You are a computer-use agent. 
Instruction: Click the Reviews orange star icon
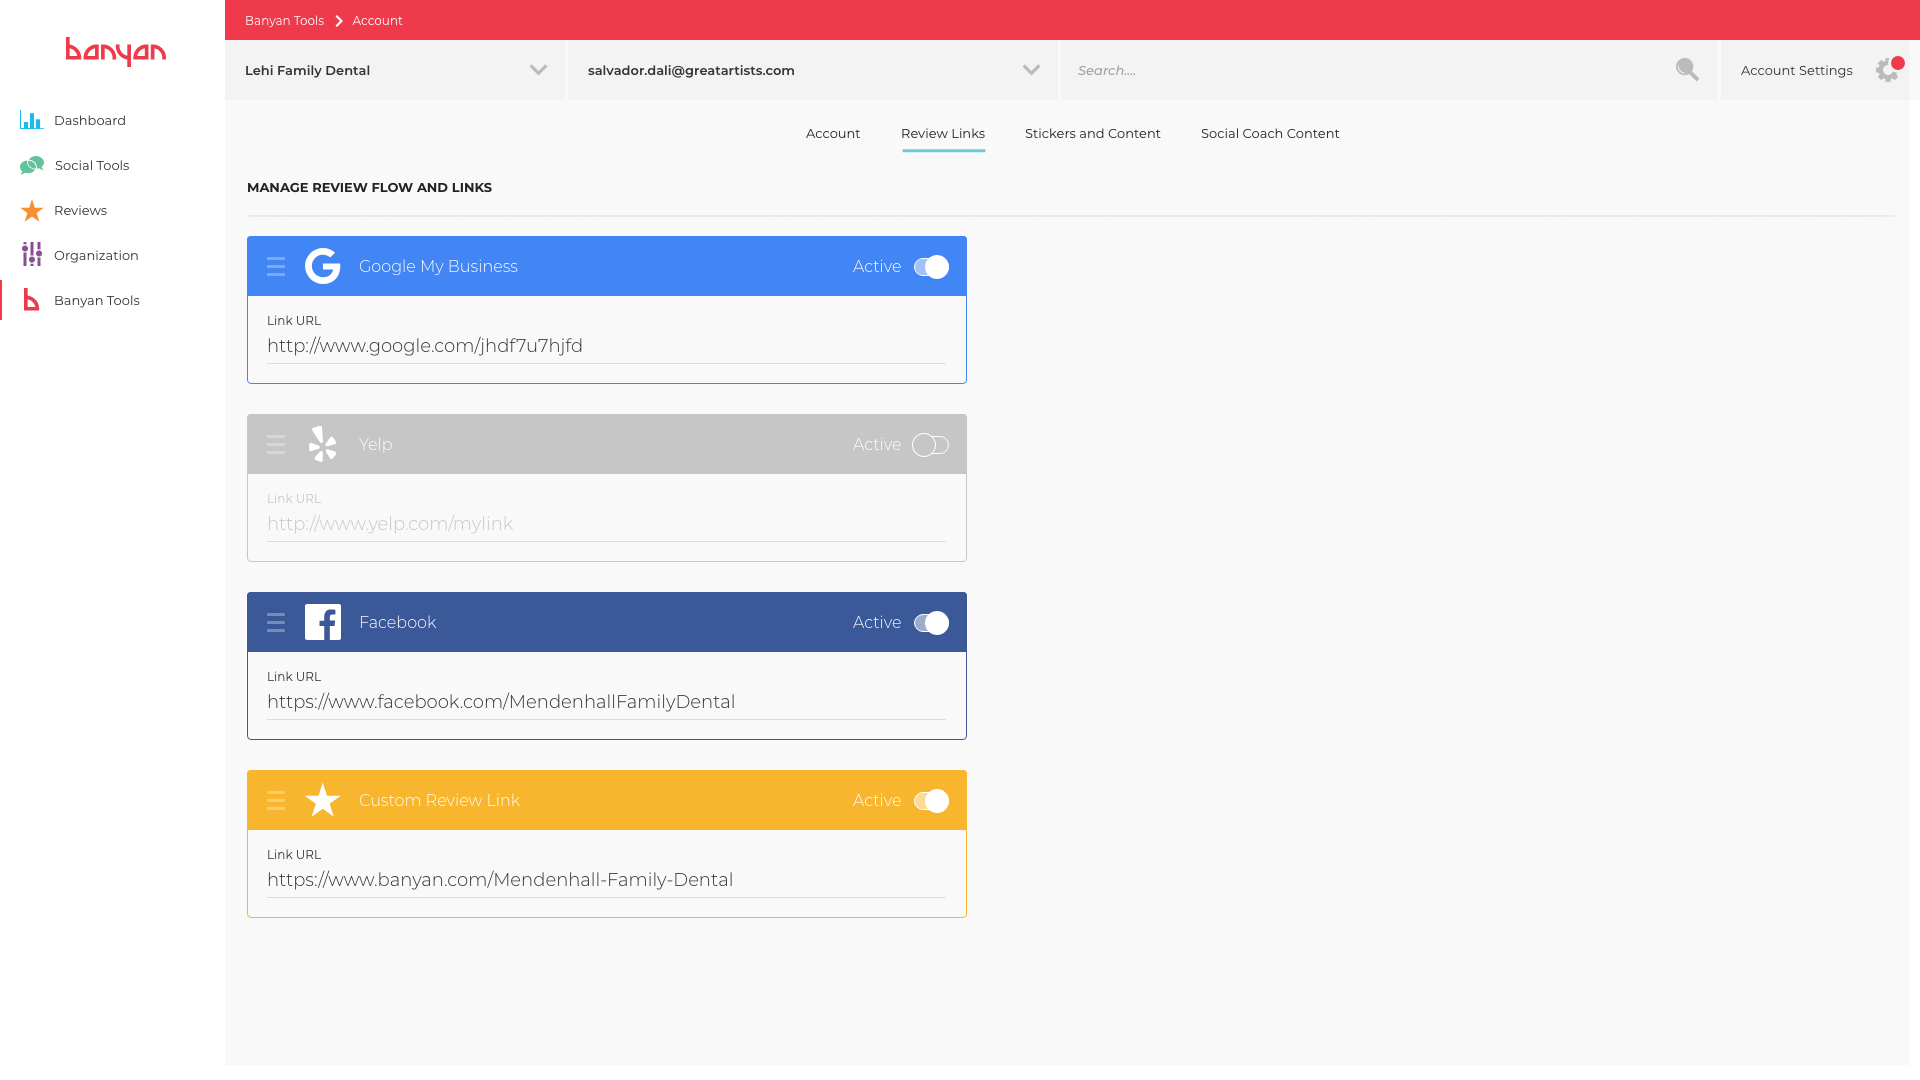tap(32, 211)
